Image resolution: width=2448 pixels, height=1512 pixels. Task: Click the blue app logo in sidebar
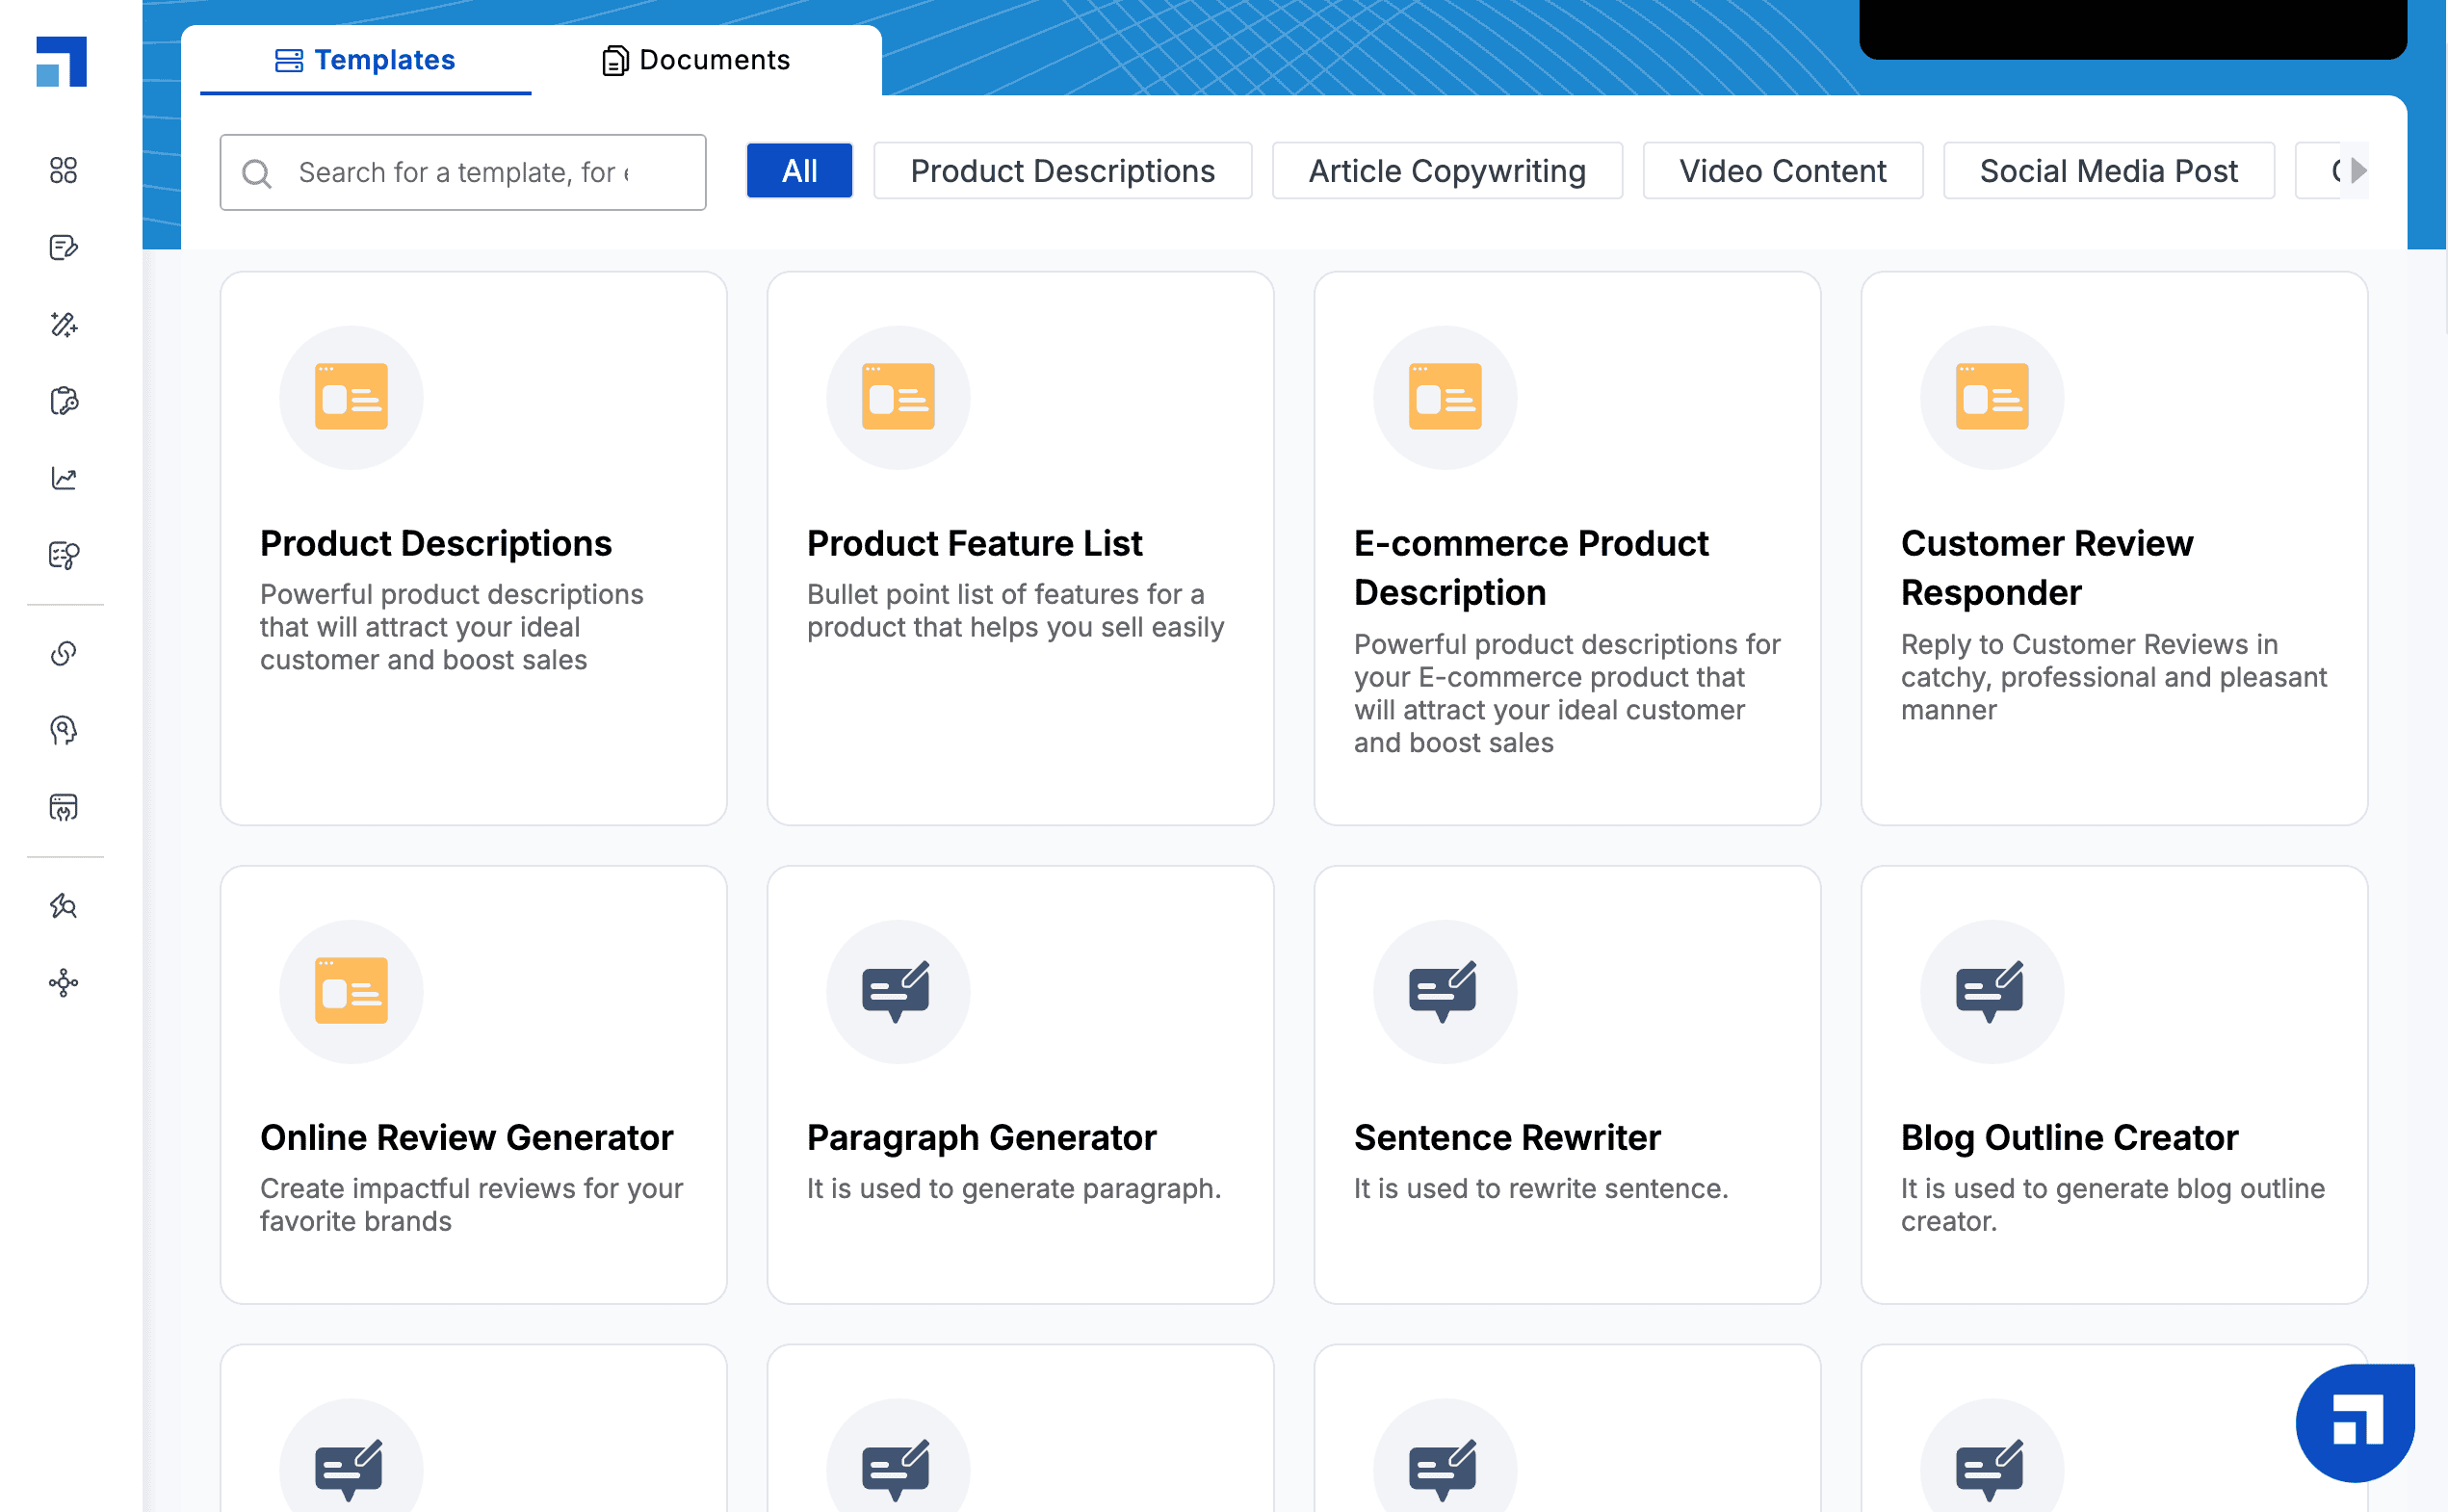[x=61, y=61]
